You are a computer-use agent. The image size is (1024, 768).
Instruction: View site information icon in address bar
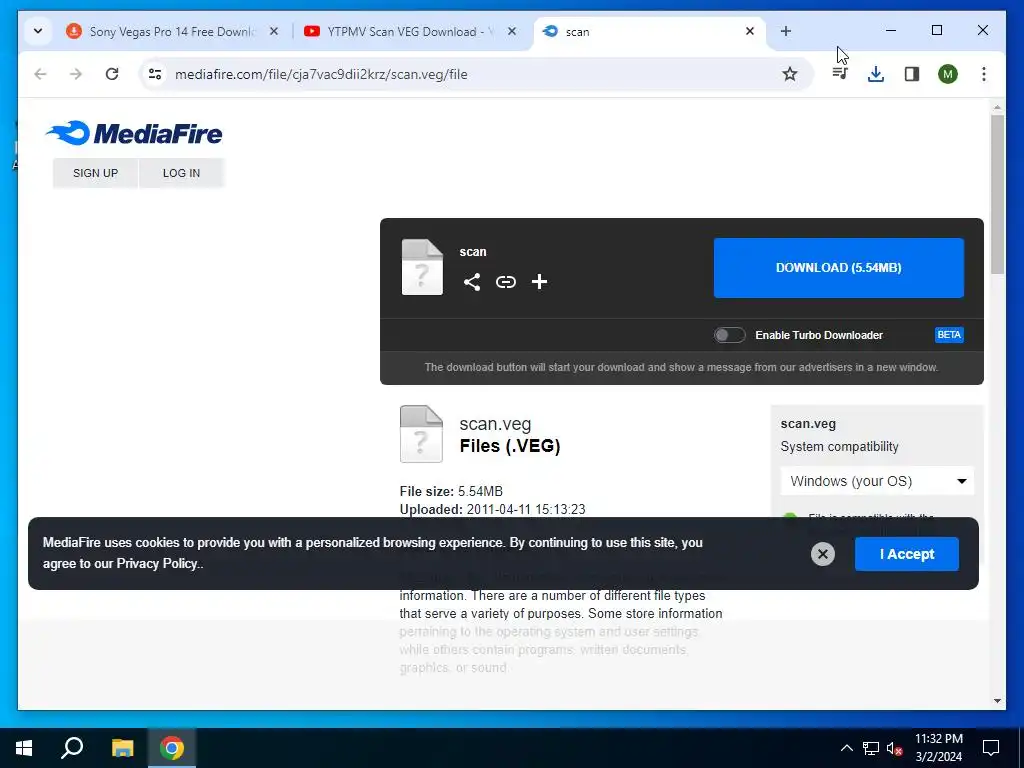pyautogui.click(x=155, y=74)
